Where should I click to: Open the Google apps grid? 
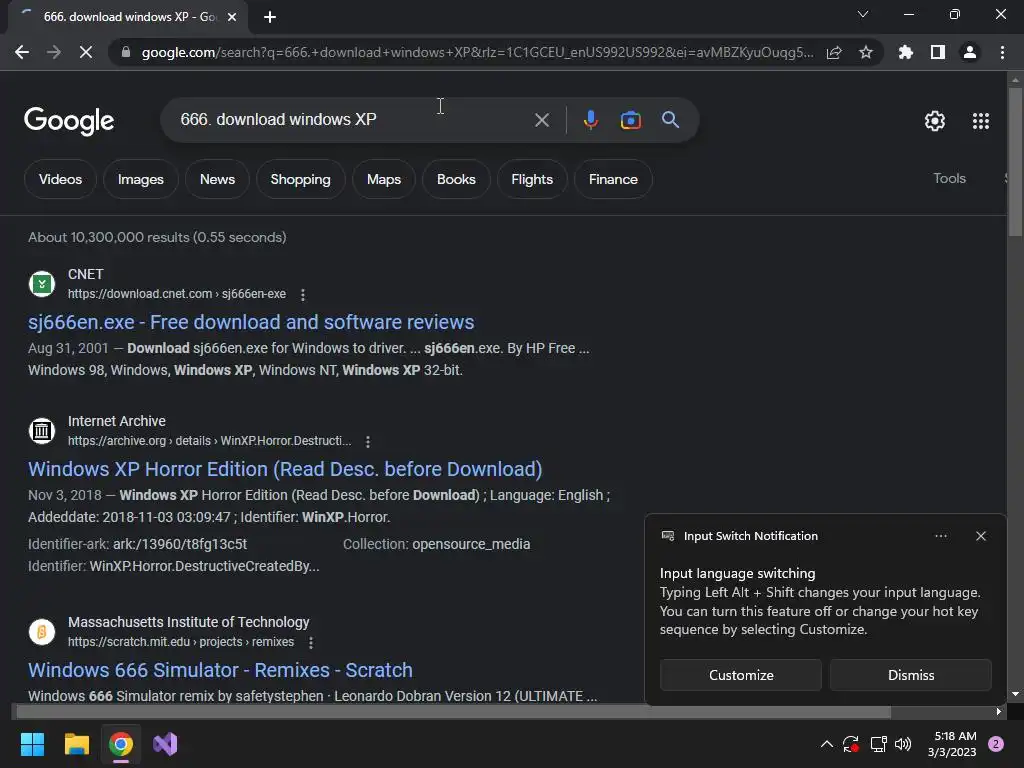[x=981, y=121]
